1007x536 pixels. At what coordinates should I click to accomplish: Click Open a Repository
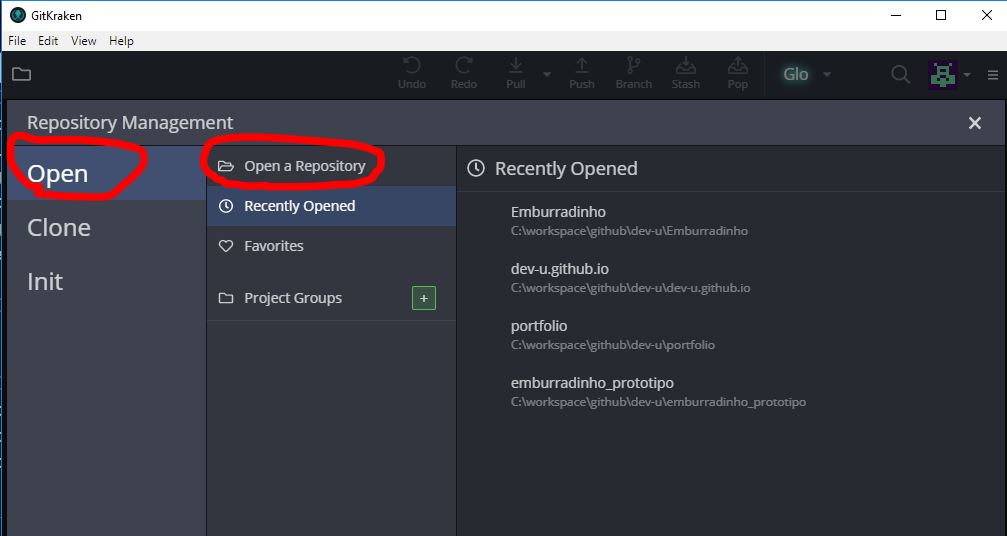(304, 166)
